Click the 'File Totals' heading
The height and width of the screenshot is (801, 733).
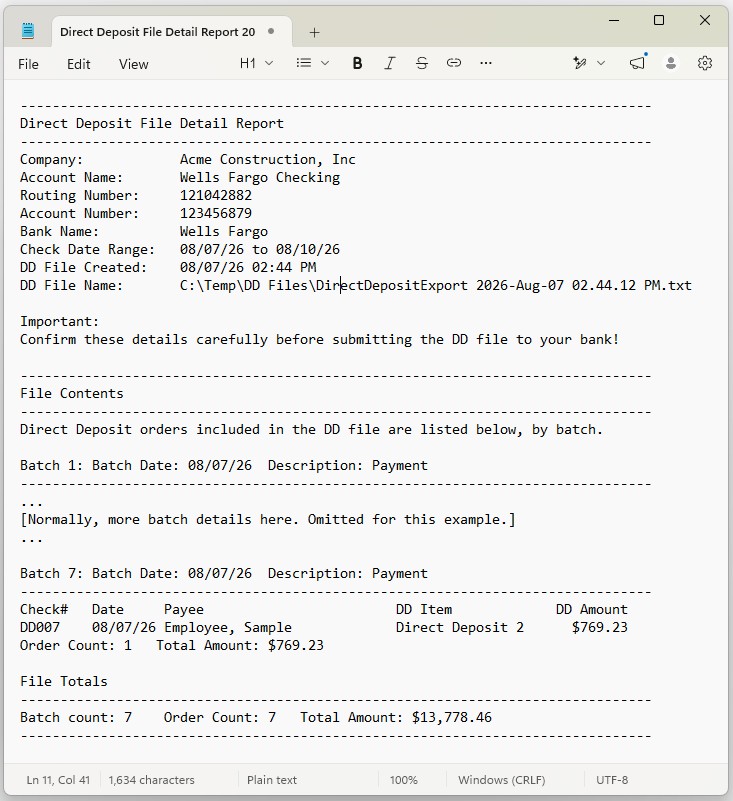coord(63,681)
